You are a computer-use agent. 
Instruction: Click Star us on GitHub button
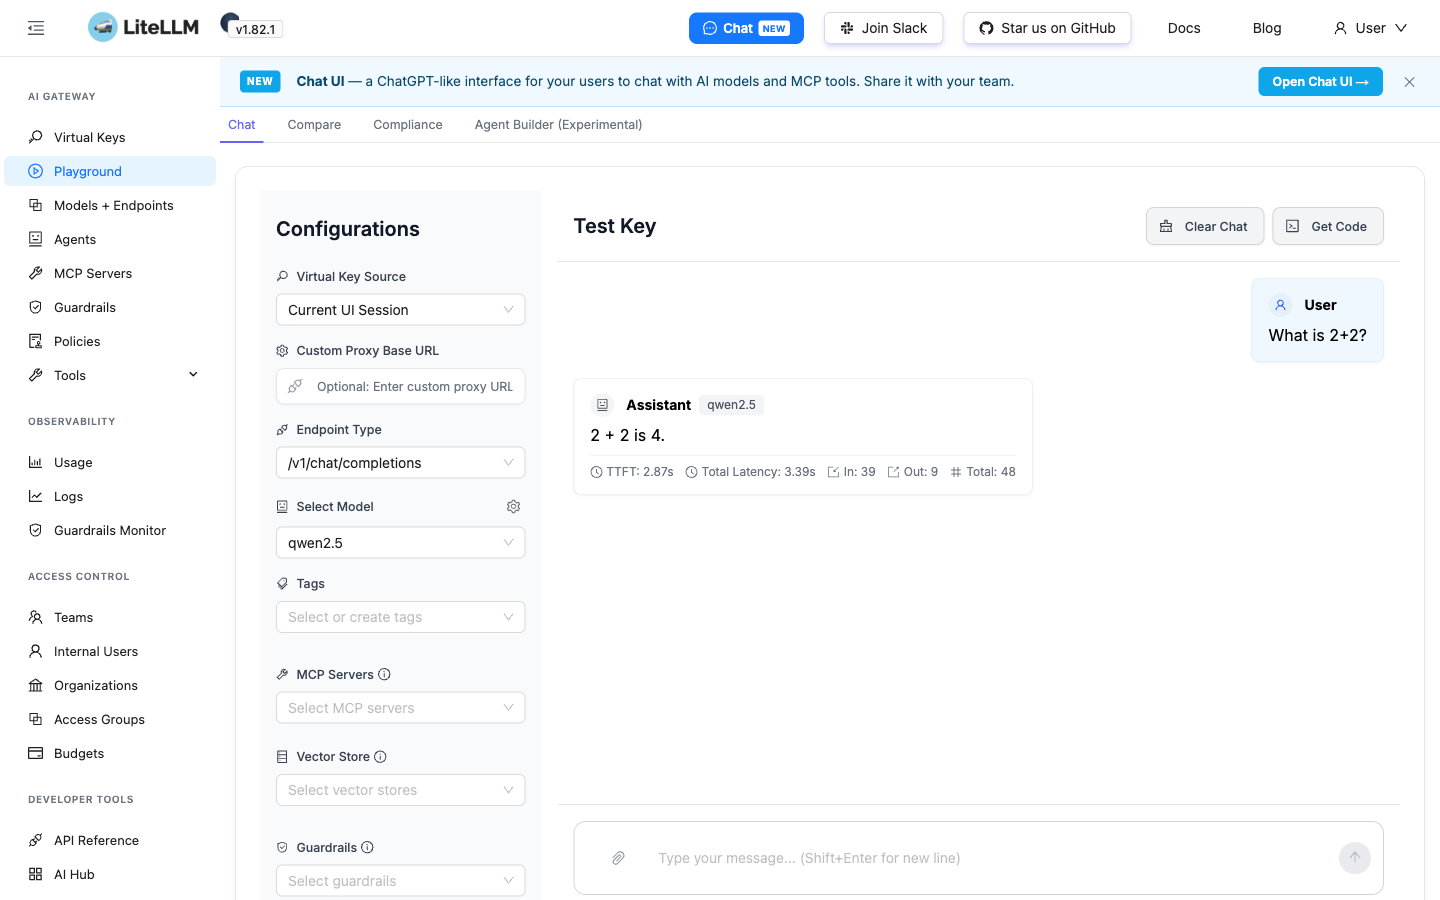point(1047,28)
